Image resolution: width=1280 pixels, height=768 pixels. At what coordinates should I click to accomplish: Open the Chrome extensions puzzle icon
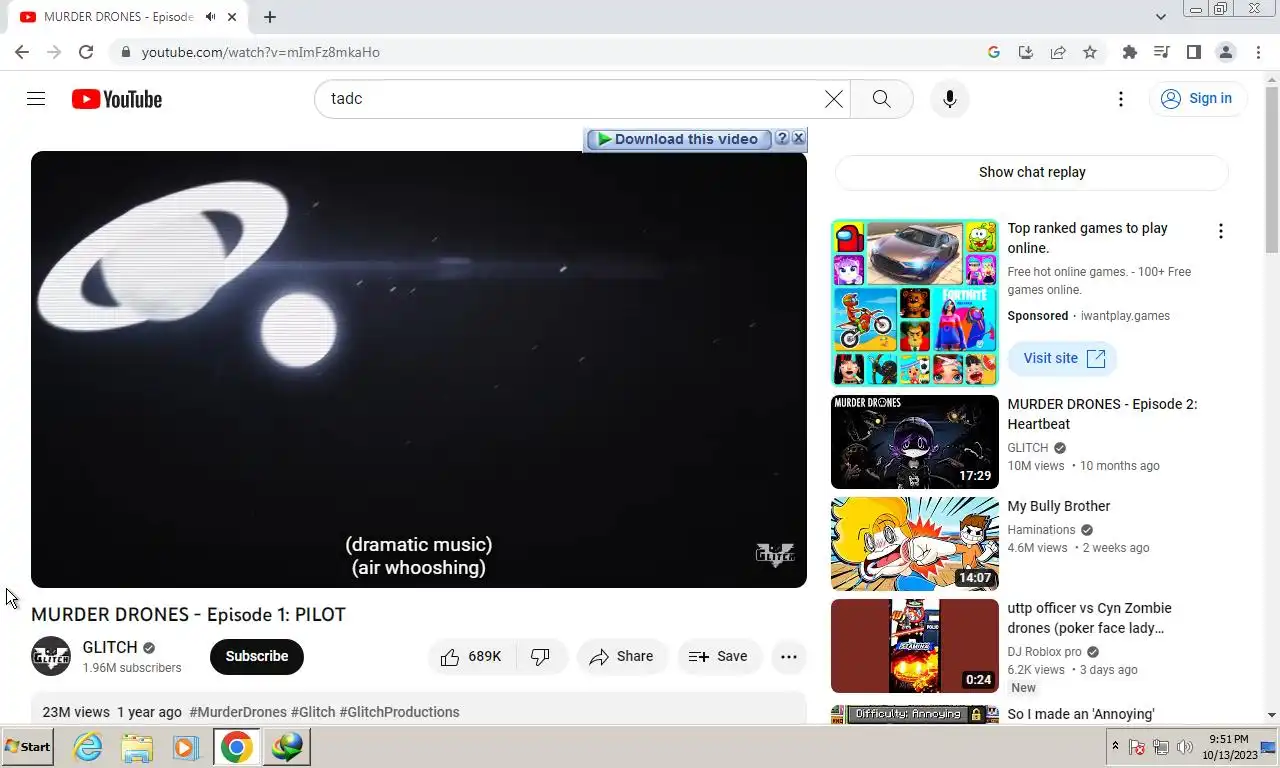pos(1130,52)
